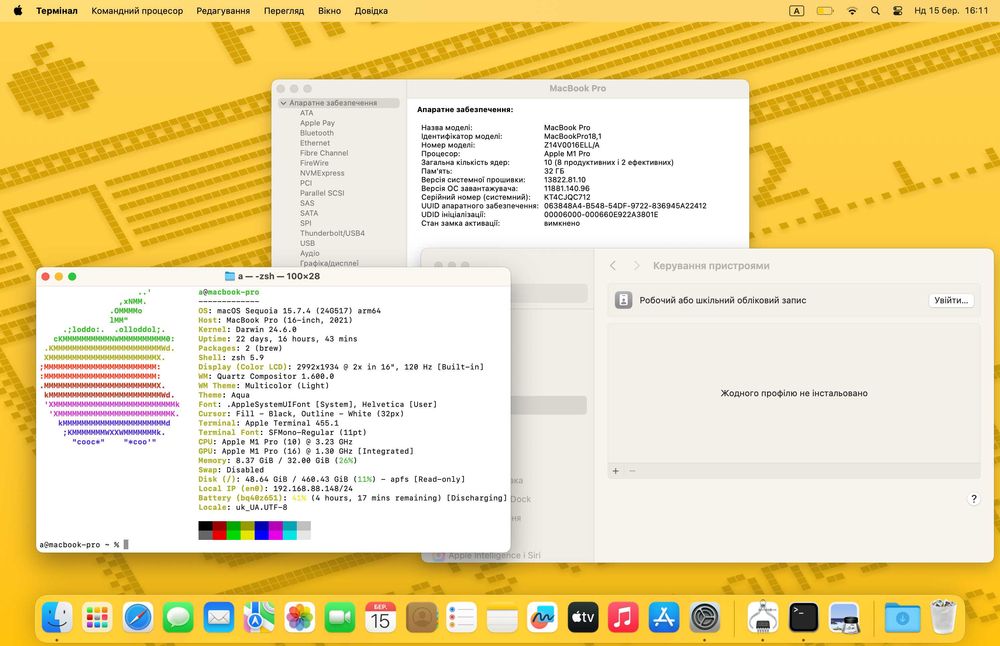Select Thunderbolt/USB4 in hardware sidebar

click(332, 233)
